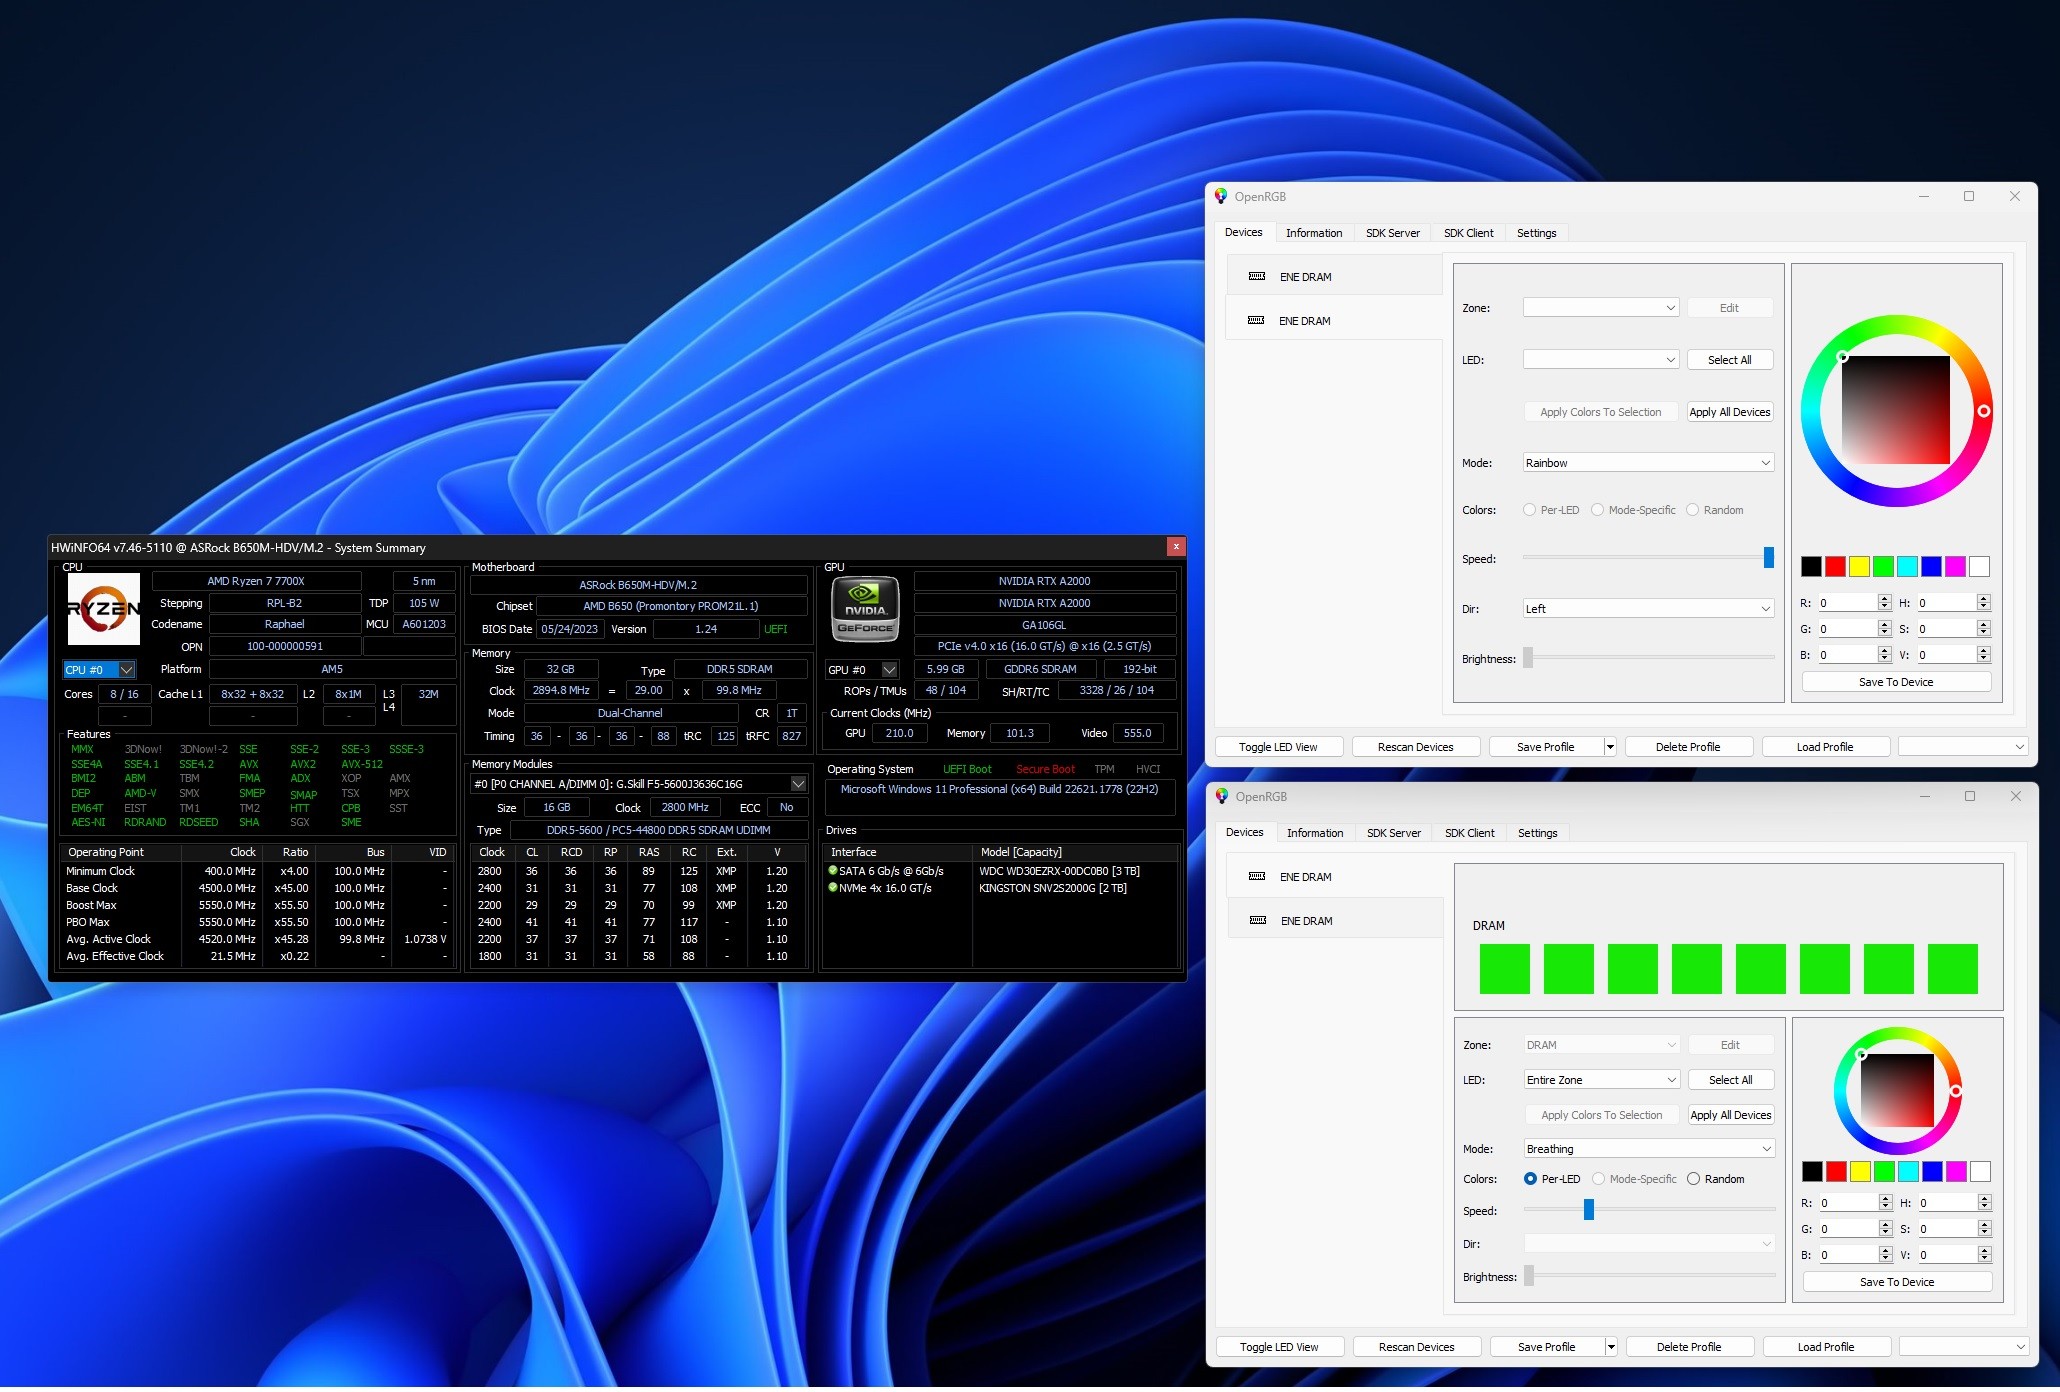Click second ENE DRAM device icon in upper OpenRGB
Viewport: 2060px width, 1392px height.
[x=1256, y=320]
